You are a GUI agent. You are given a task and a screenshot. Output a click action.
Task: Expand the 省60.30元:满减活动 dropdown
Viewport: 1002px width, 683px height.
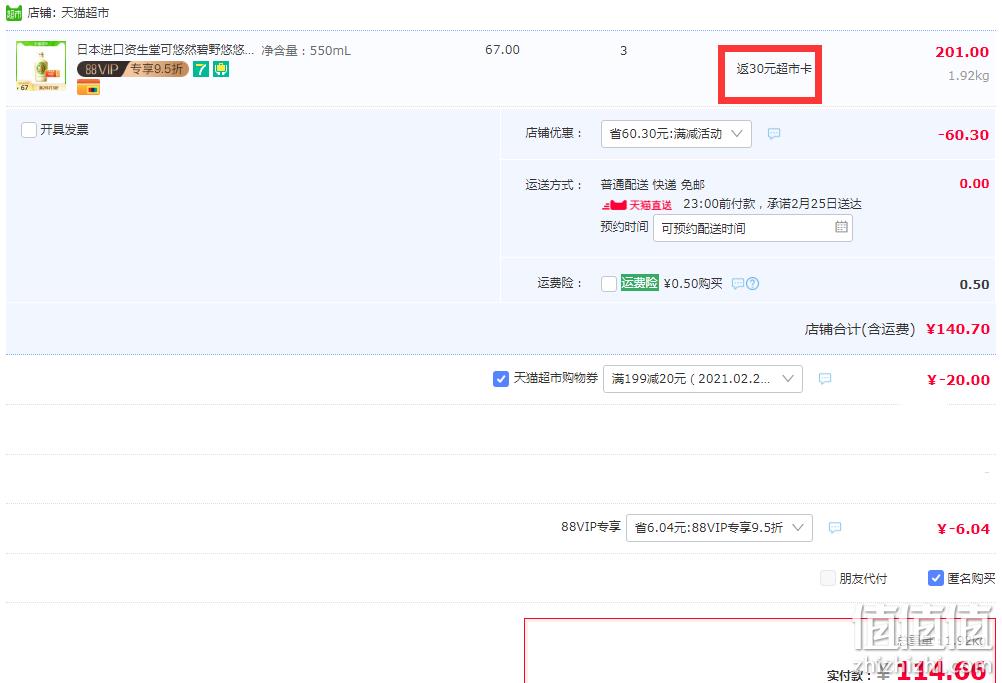(x=676, y=134)
